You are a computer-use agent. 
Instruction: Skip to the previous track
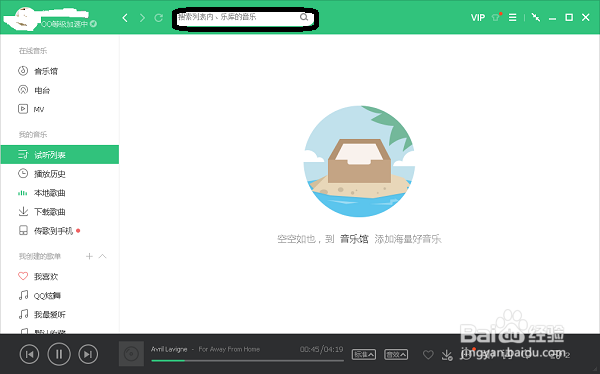29,354
